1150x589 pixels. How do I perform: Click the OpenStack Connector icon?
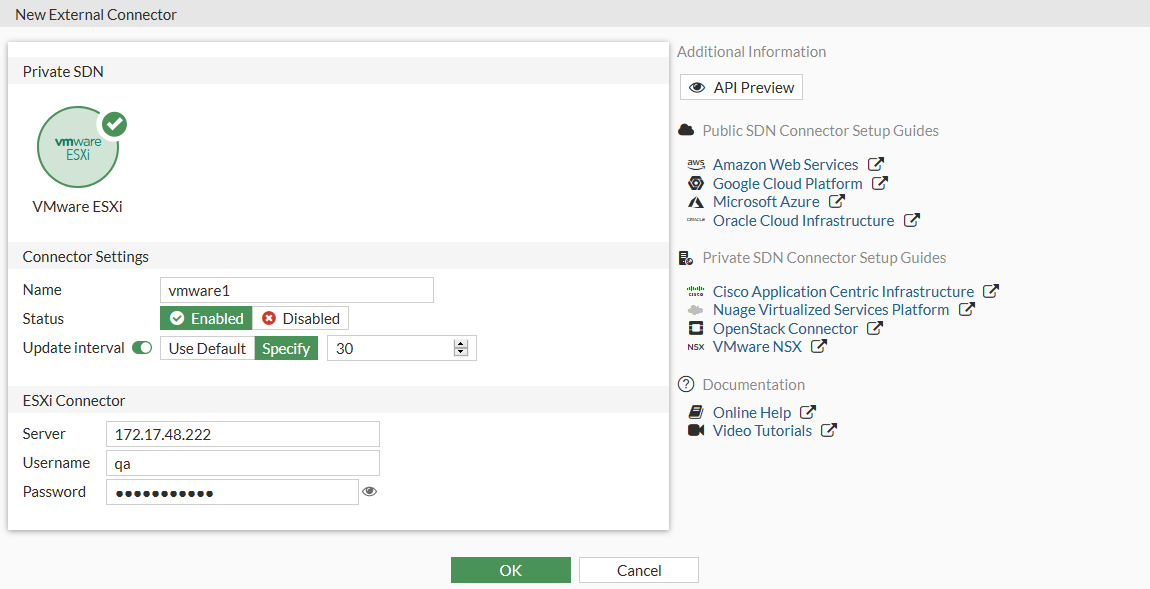pyautogui.click(x=696, y=329)
